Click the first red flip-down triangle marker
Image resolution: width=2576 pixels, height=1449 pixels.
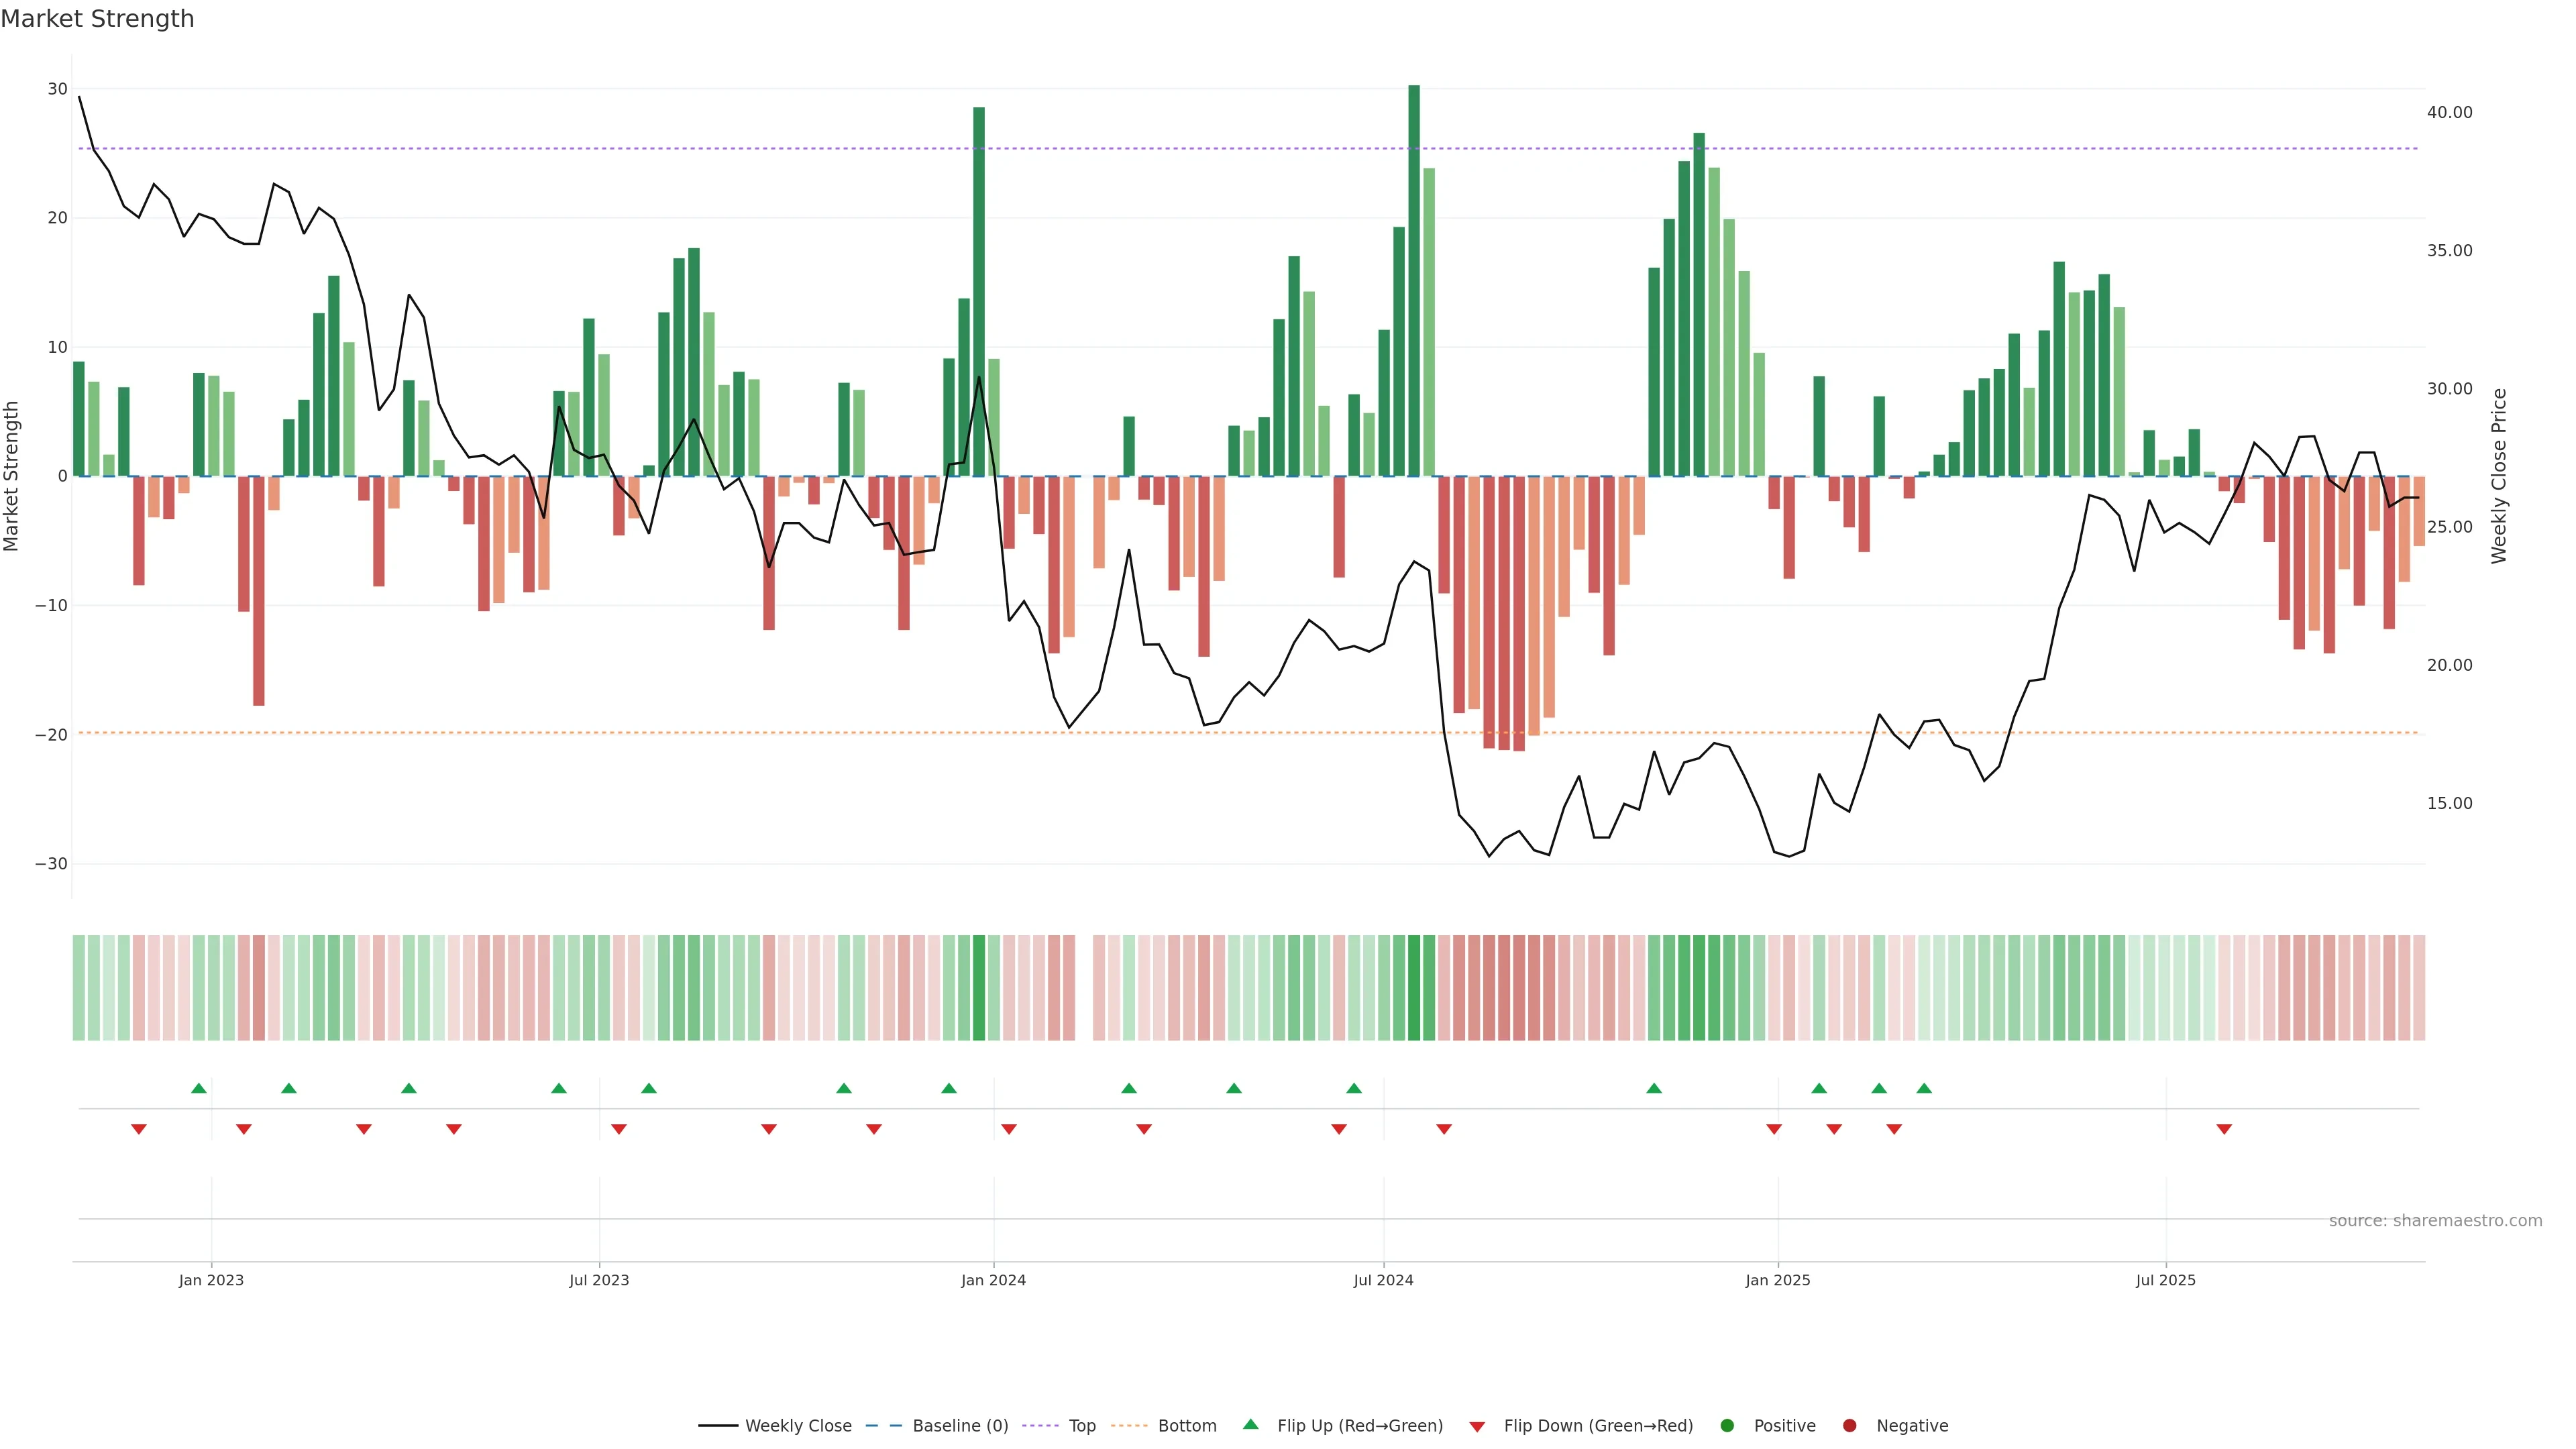click(139, 1129)
